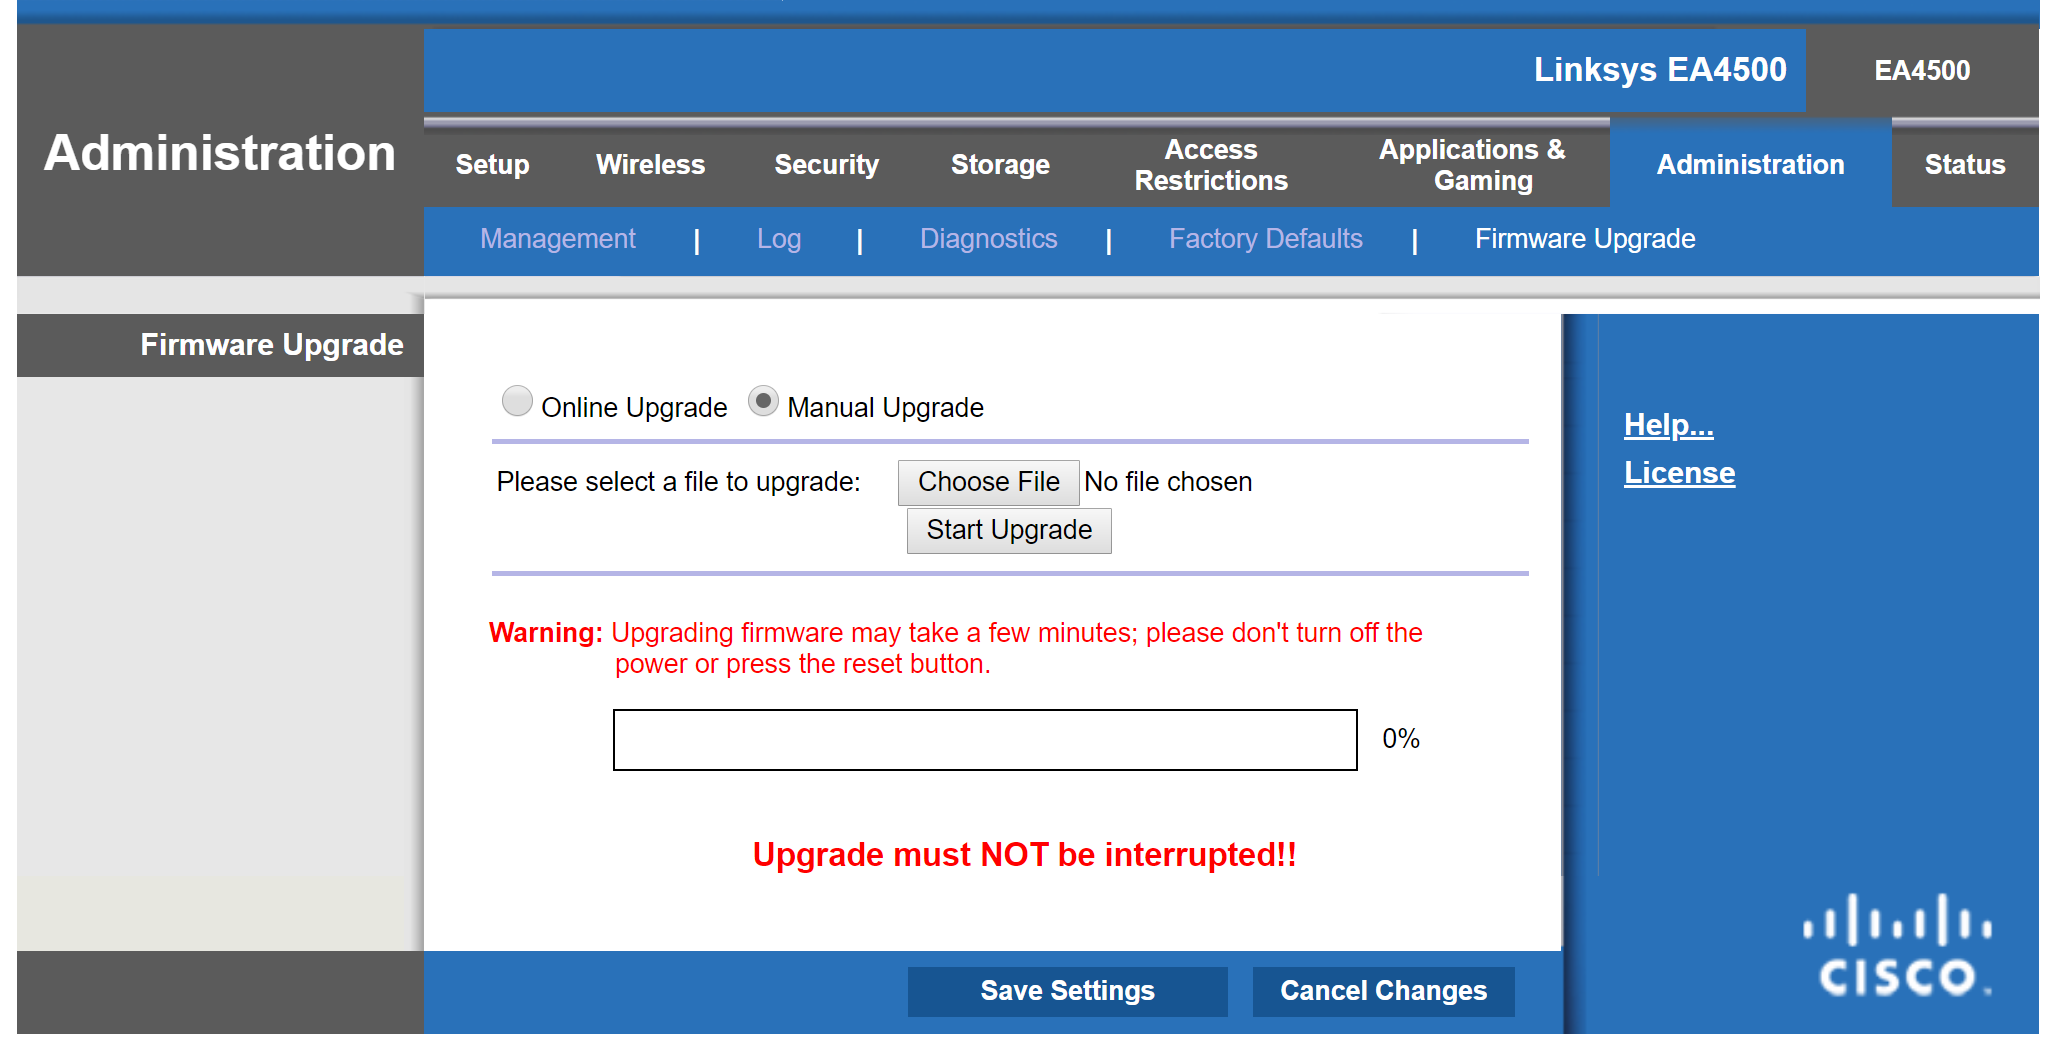Click the red Warning: label
The image size is (2053, 1045).
pos(546,633)
